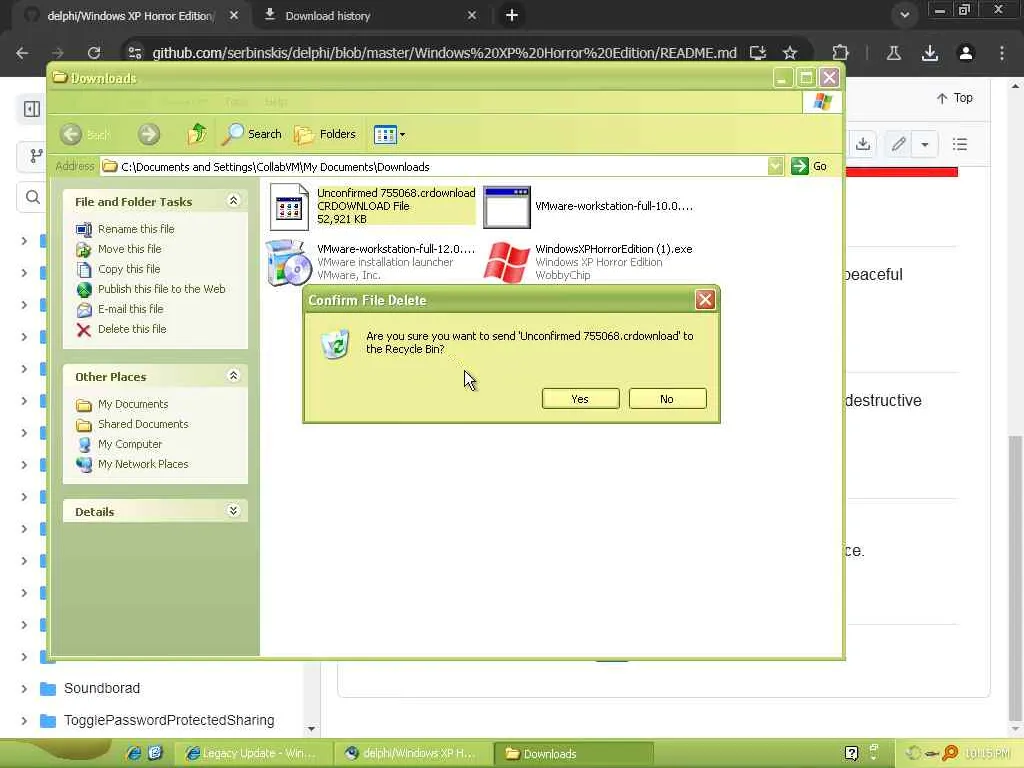Select WindowsXPHorrorEdition (1).exe icon
Screen dimensions: 1024x768
[506, 263]
